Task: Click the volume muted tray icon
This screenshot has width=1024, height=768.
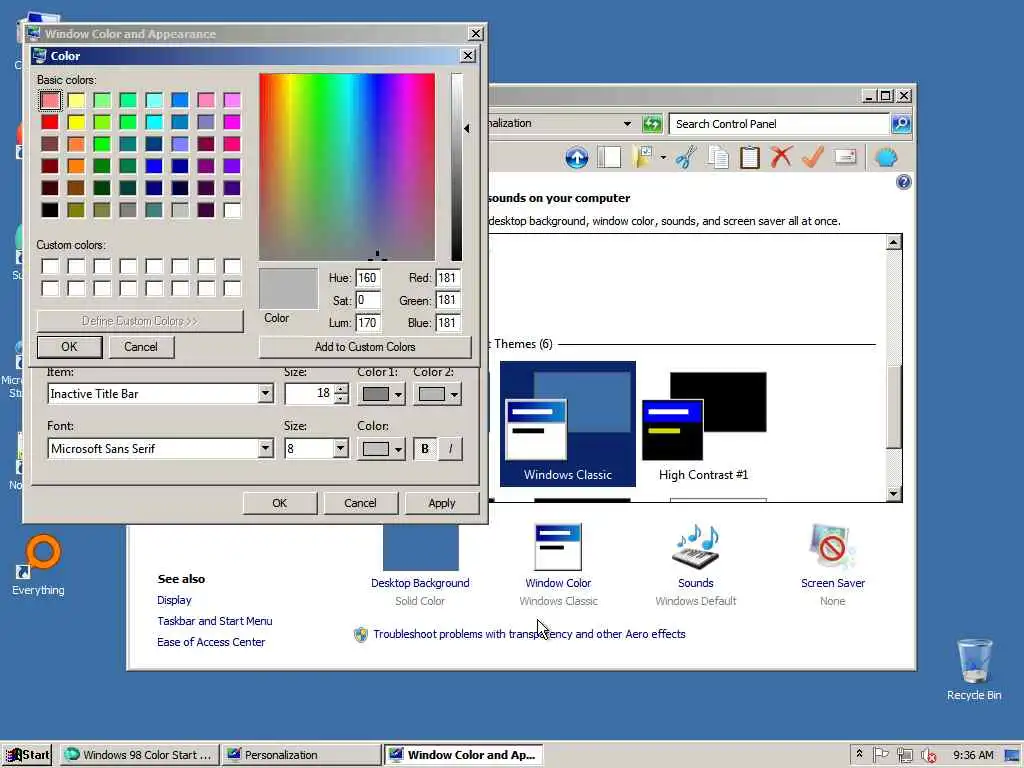Action: coord(928,755)
